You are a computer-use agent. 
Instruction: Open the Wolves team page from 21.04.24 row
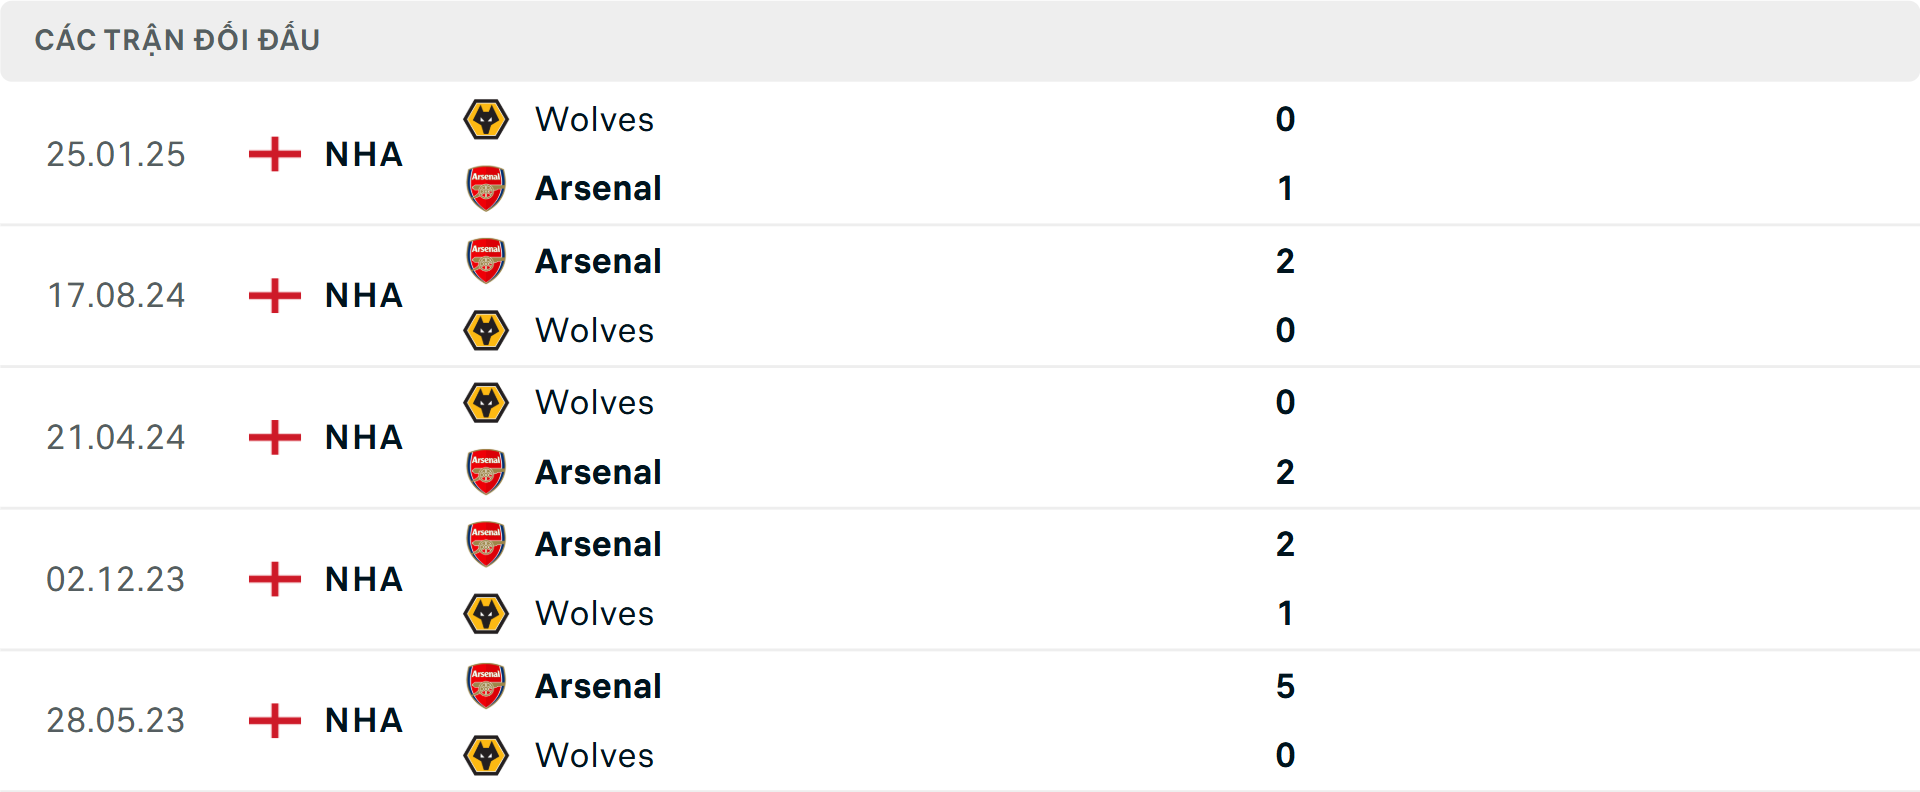coord(594,403)
